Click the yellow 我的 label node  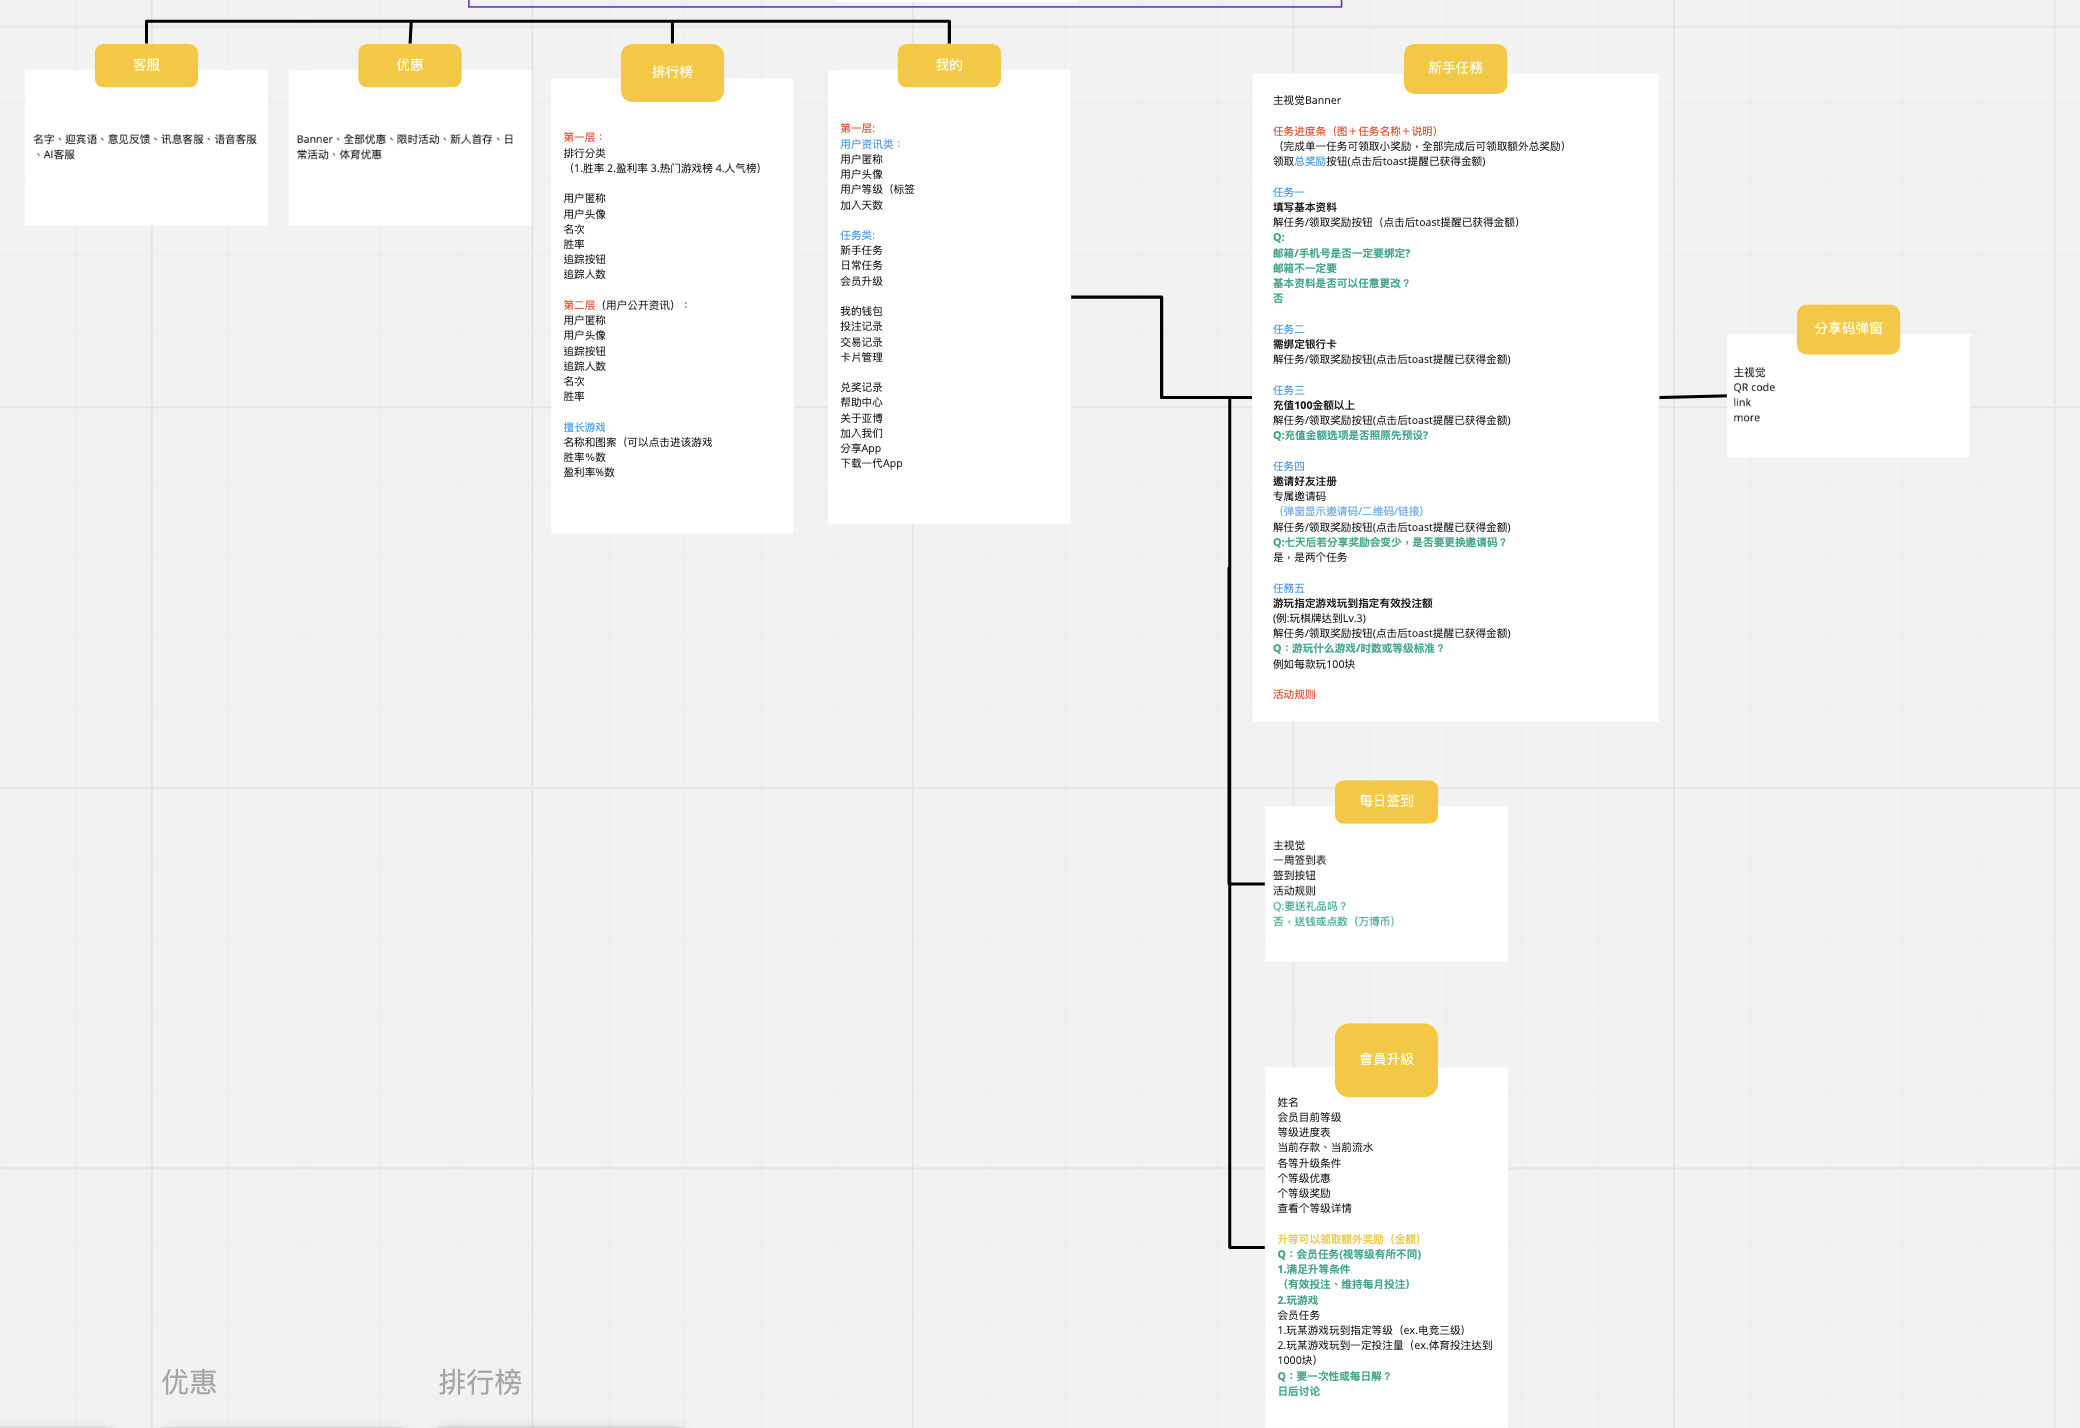(x=948, y=65)
